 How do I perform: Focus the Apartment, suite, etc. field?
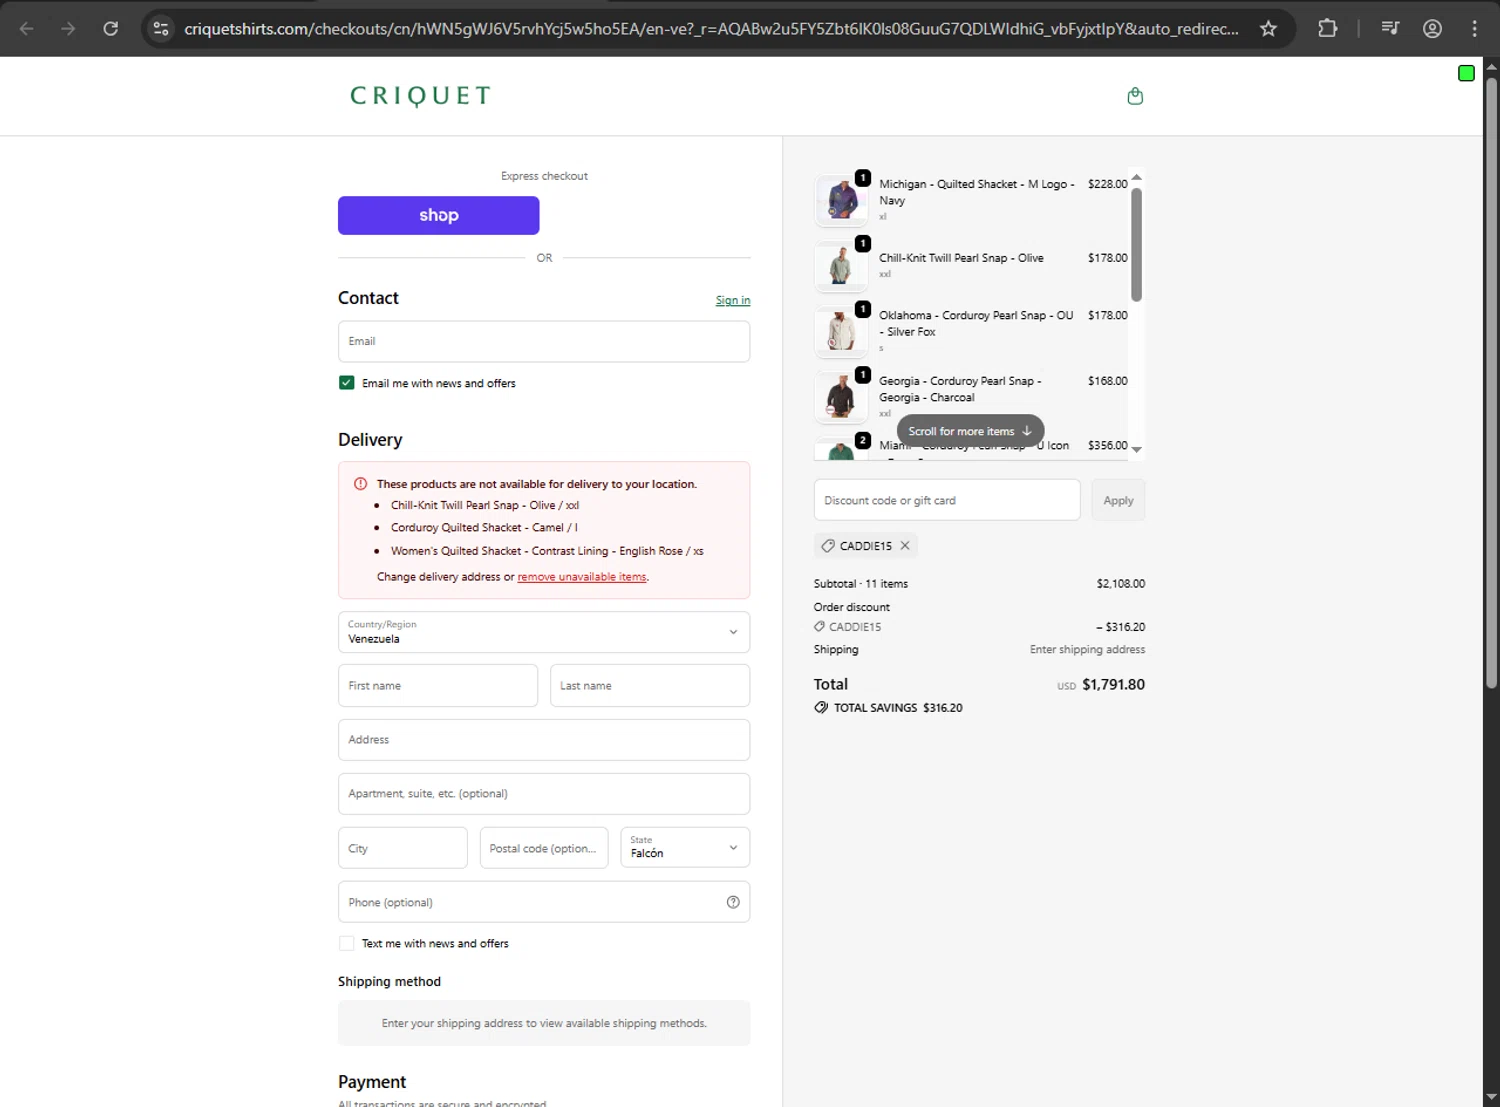544,794
